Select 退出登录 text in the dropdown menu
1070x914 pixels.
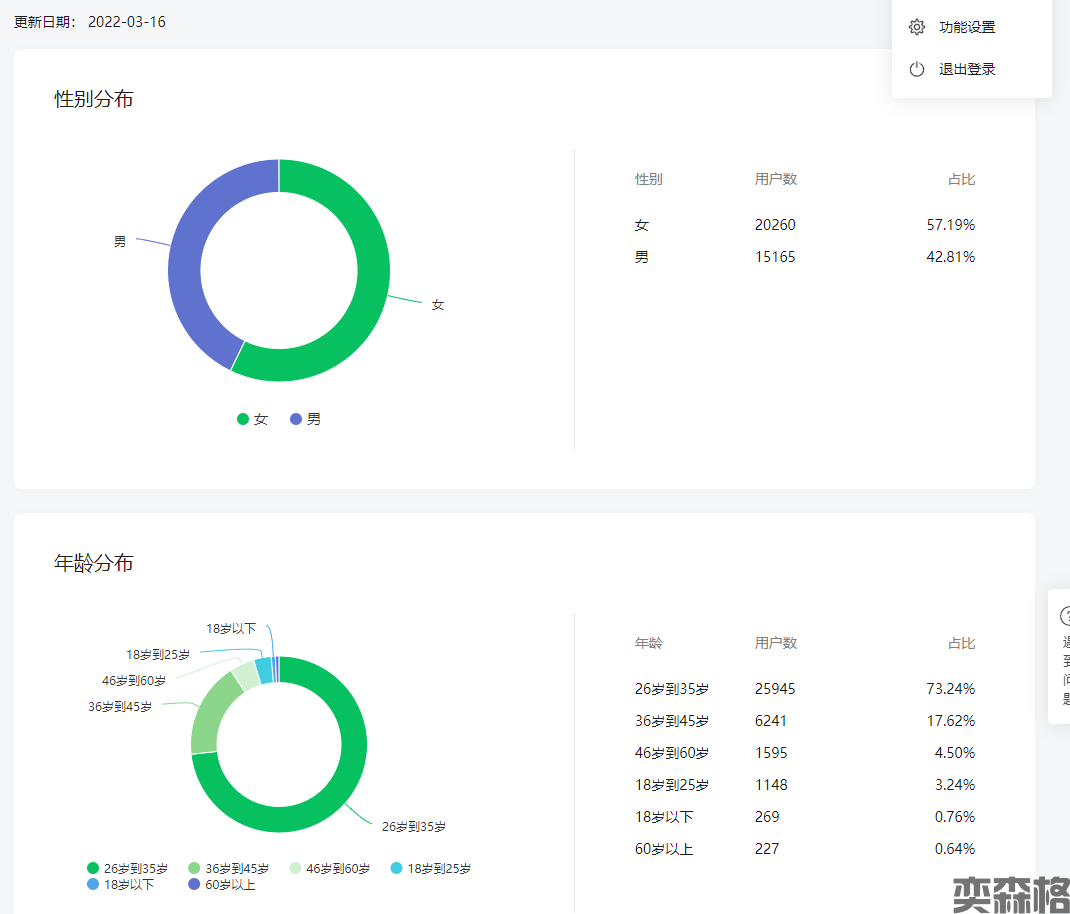(967, 69)
